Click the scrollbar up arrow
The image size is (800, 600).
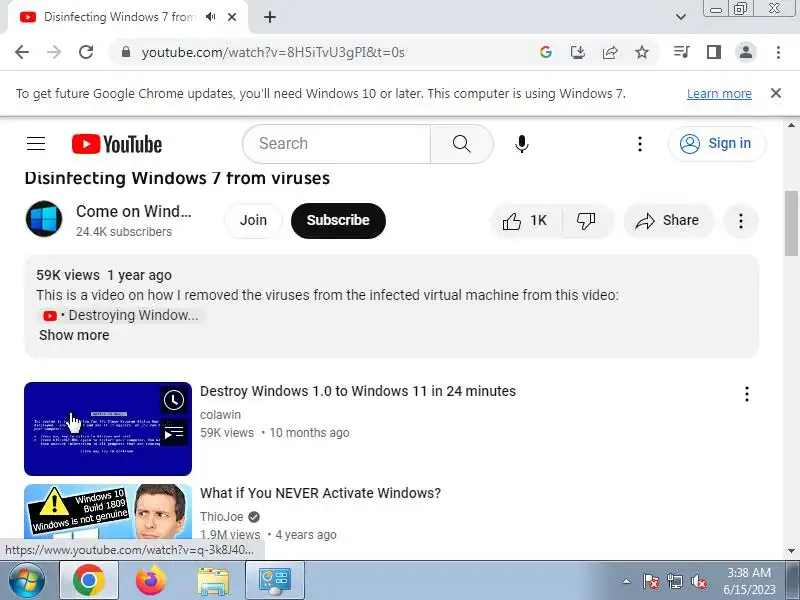click(x=791, y=125)
